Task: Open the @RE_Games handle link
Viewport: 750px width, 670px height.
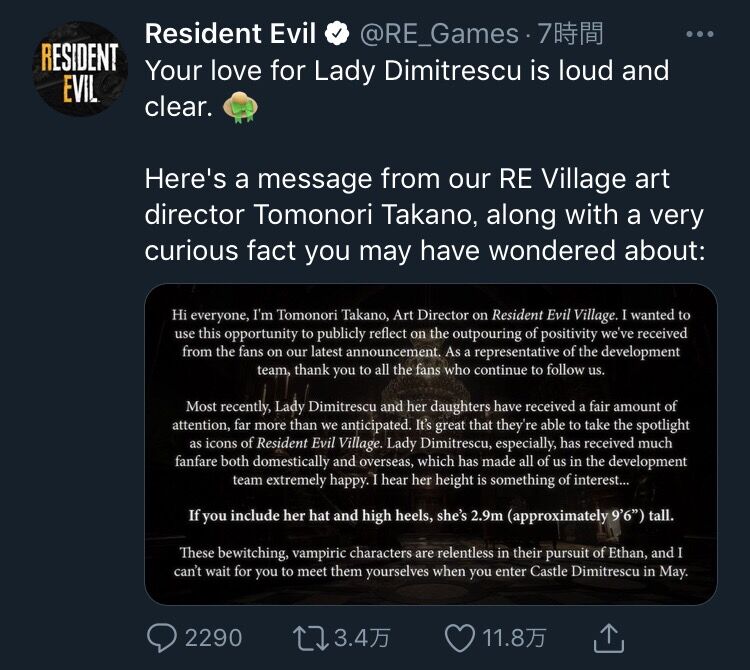Action: point(439,34)
